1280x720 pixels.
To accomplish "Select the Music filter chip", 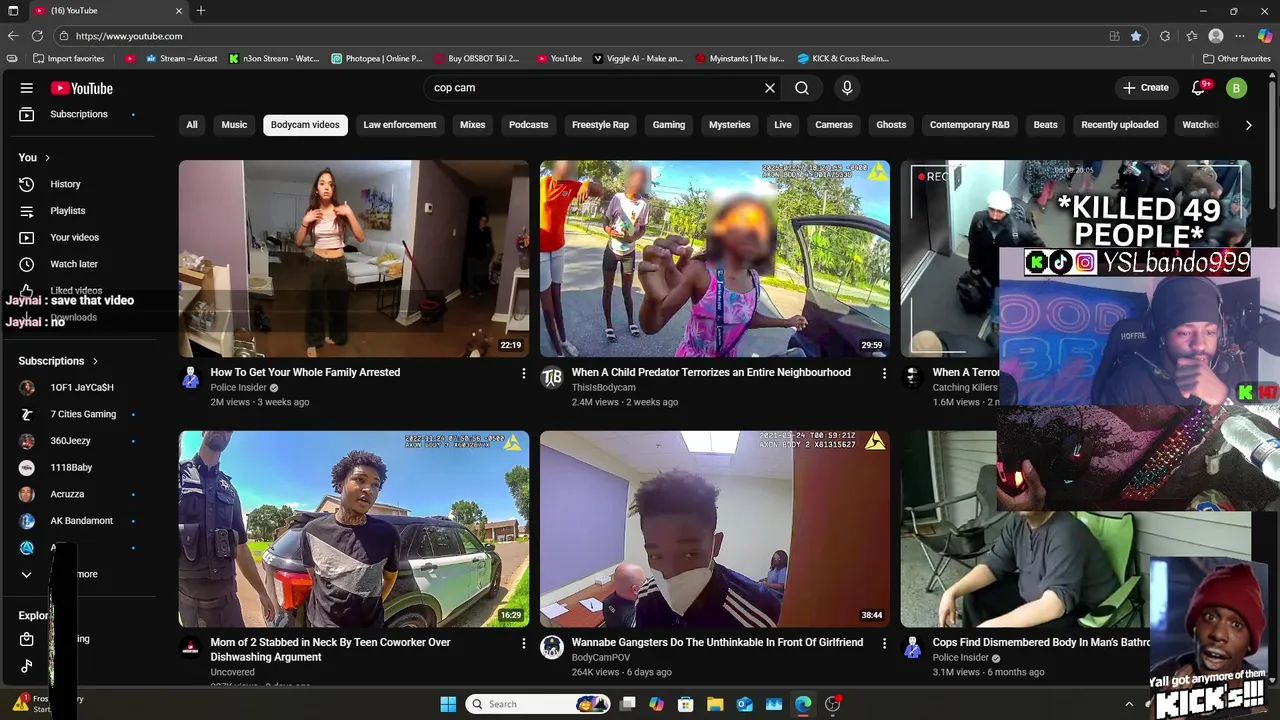I will coord(234,125).
